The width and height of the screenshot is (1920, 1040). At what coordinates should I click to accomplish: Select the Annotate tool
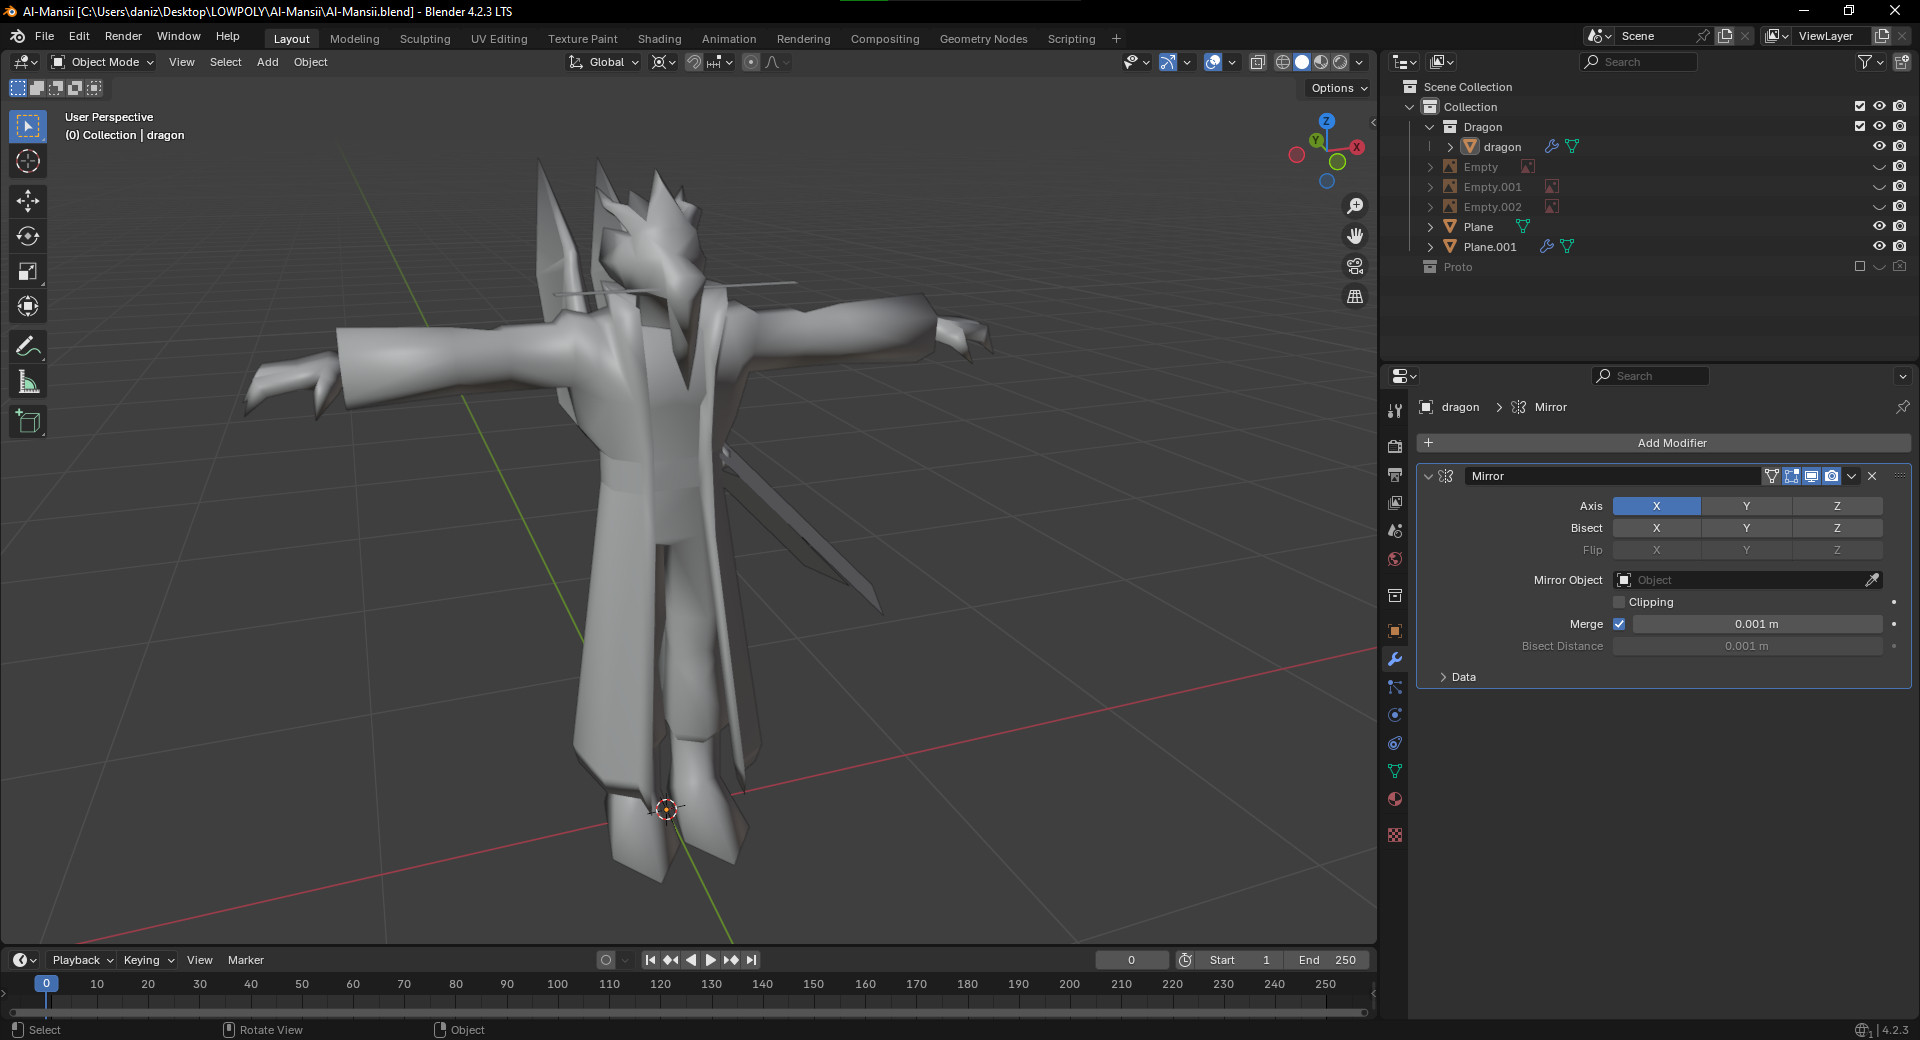tap(28, 347)
